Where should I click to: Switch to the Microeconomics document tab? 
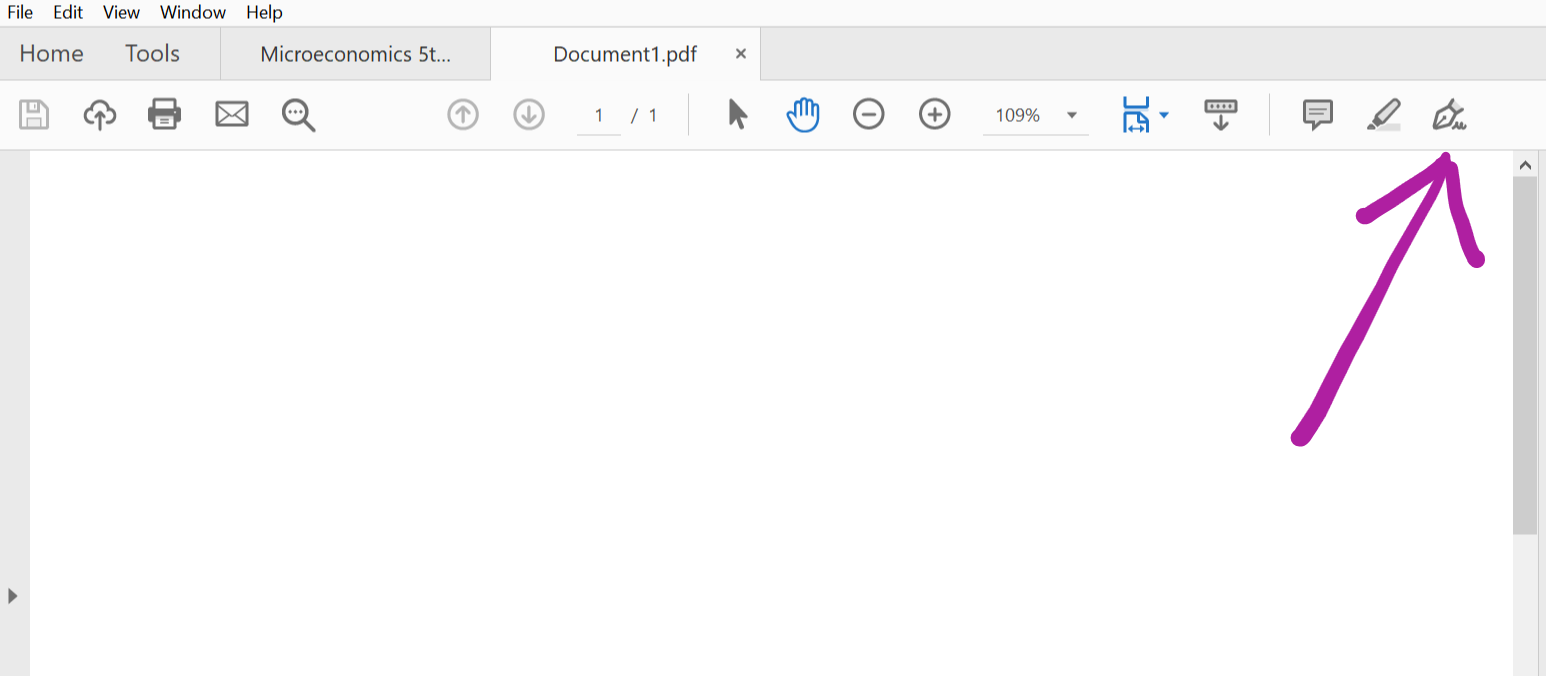click(x=355, y=54)
